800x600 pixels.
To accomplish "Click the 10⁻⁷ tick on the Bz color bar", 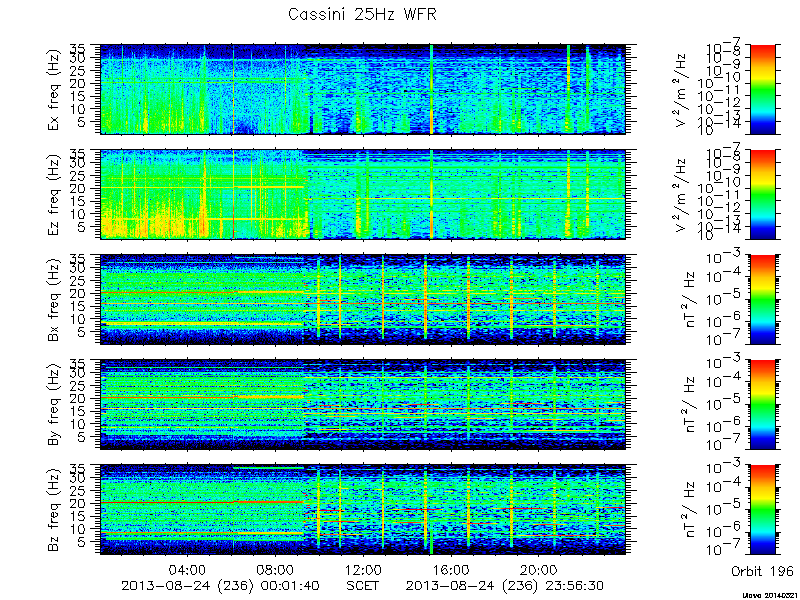I will point(724,550).
